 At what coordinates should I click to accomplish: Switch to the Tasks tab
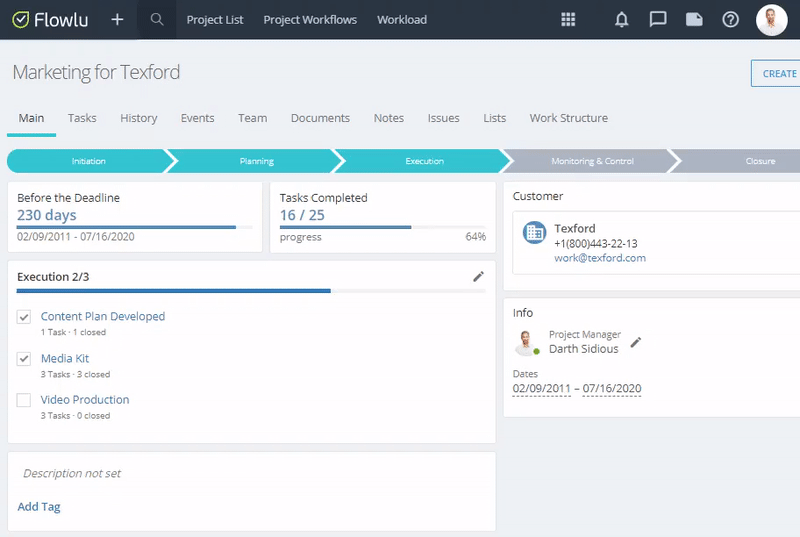[x=82, y=118]
